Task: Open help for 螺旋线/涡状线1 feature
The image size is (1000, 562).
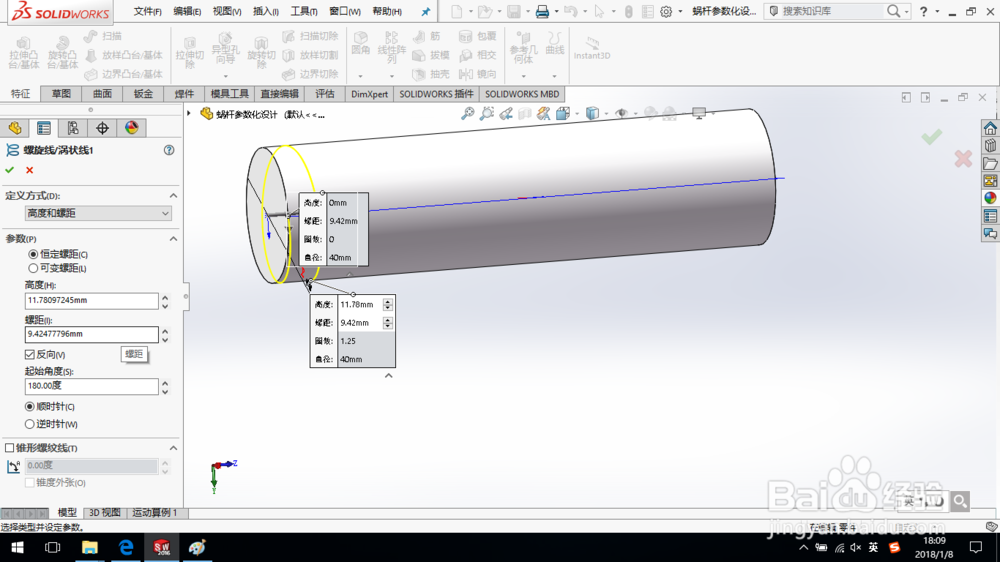Action: 169,151
